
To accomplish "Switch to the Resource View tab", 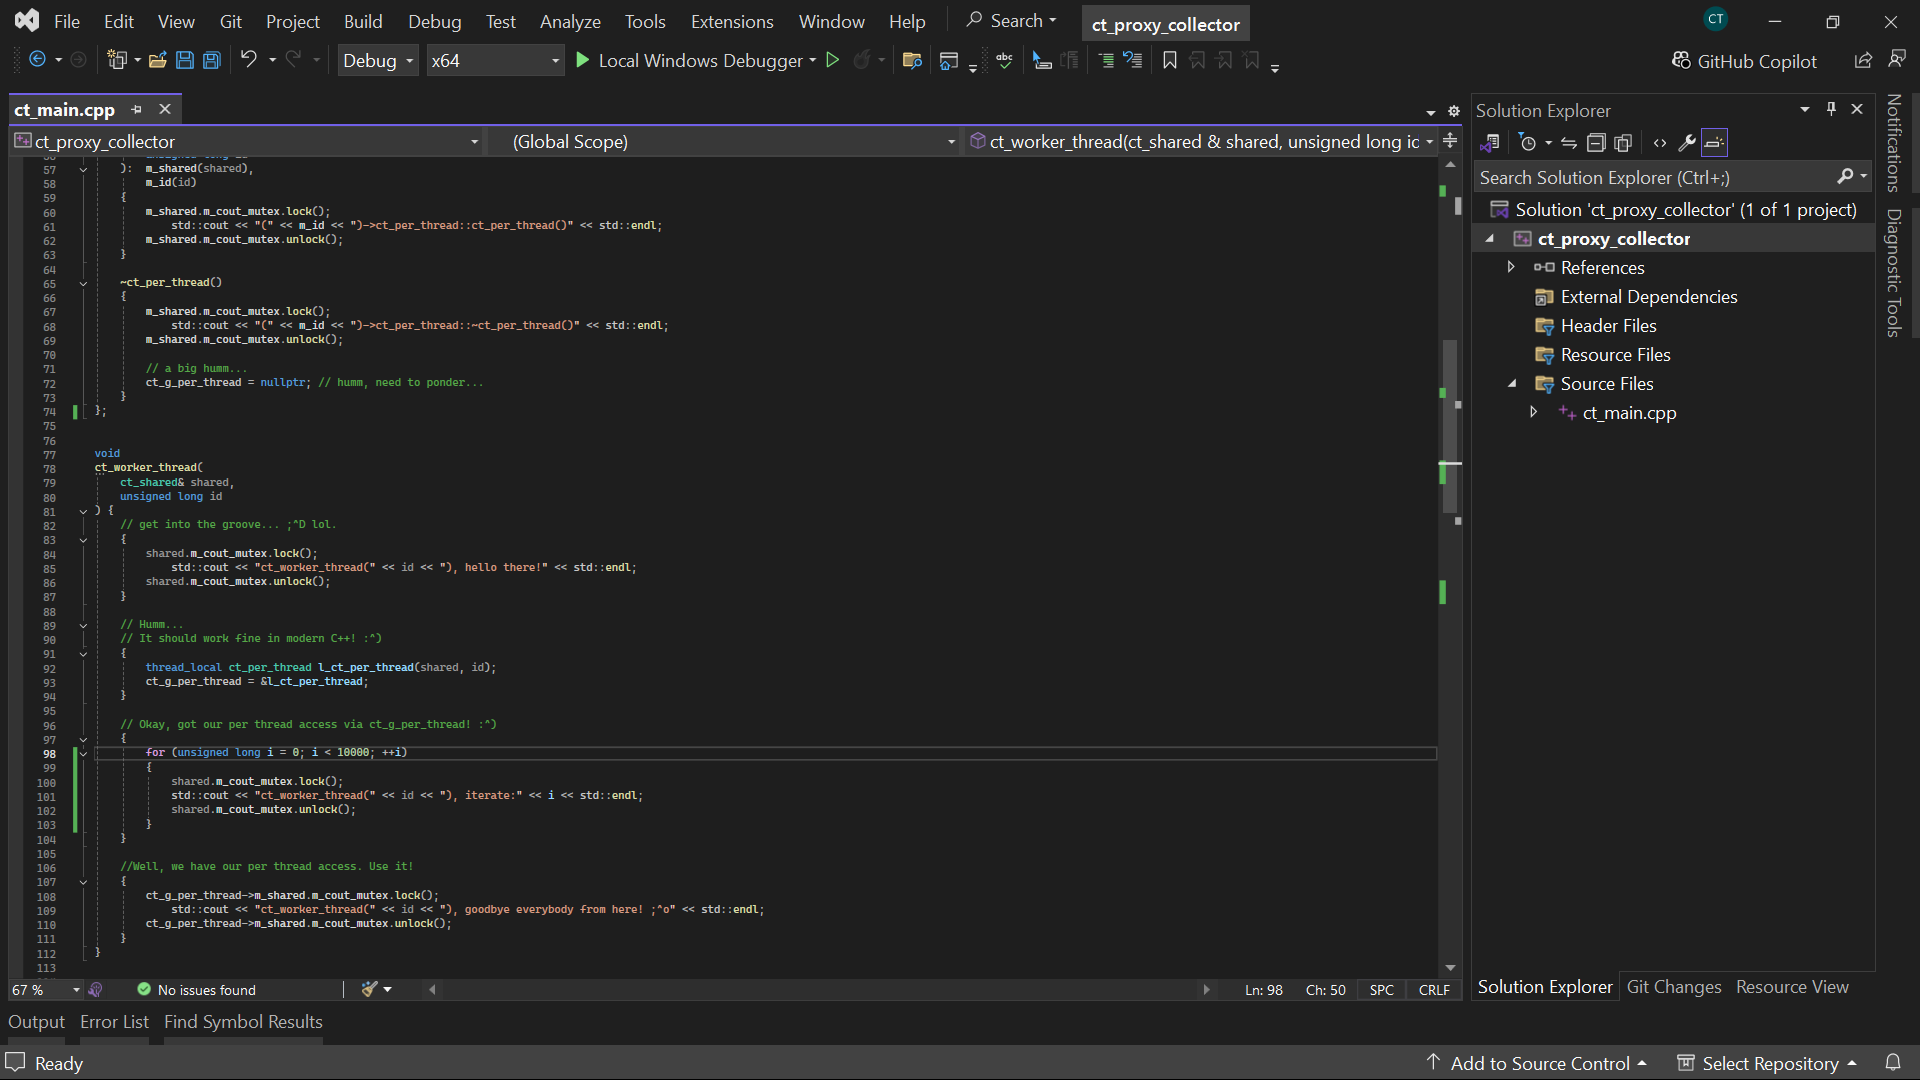I will (1792, 987).
